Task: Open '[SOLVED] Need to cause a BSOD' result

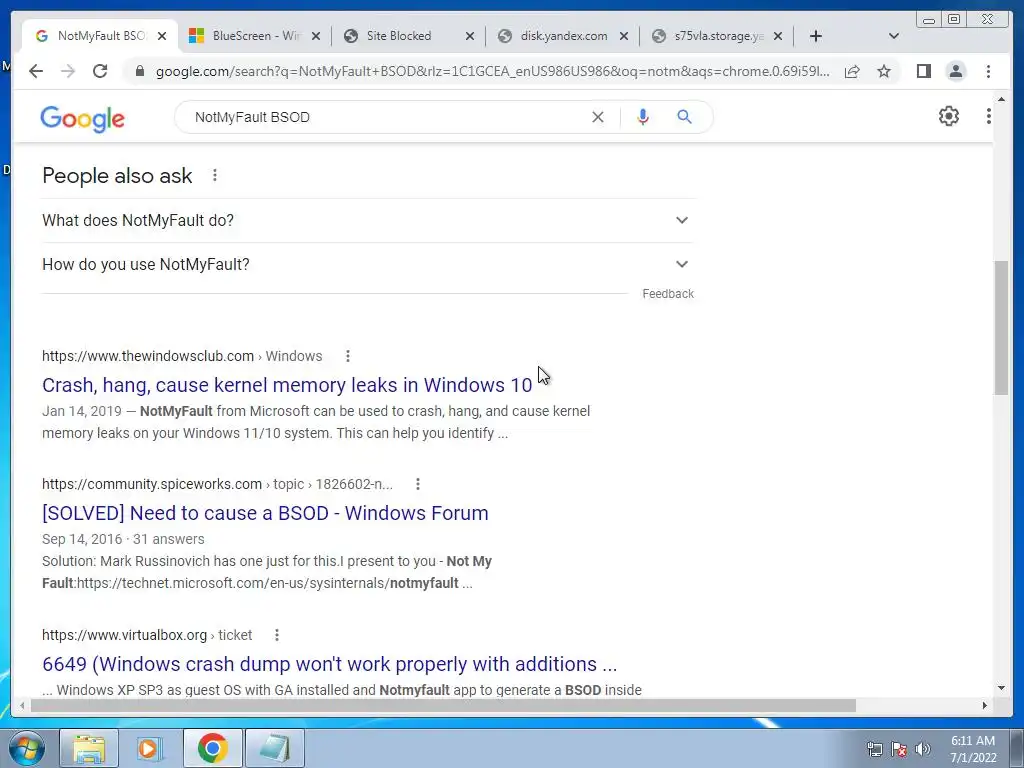Action: (x=265, y=513)
